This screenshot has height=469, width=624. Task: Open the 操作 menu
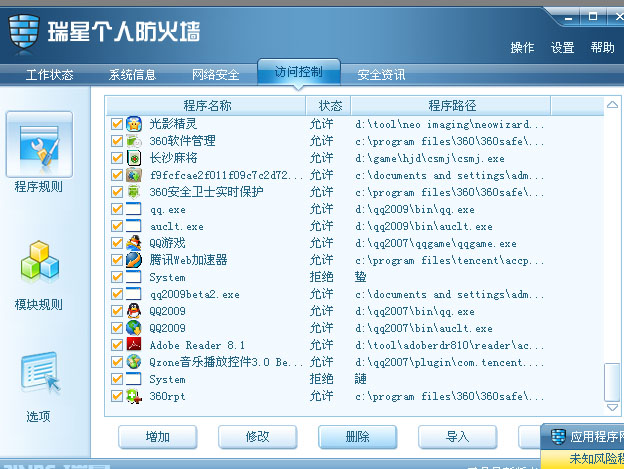(x=522, y=48)
